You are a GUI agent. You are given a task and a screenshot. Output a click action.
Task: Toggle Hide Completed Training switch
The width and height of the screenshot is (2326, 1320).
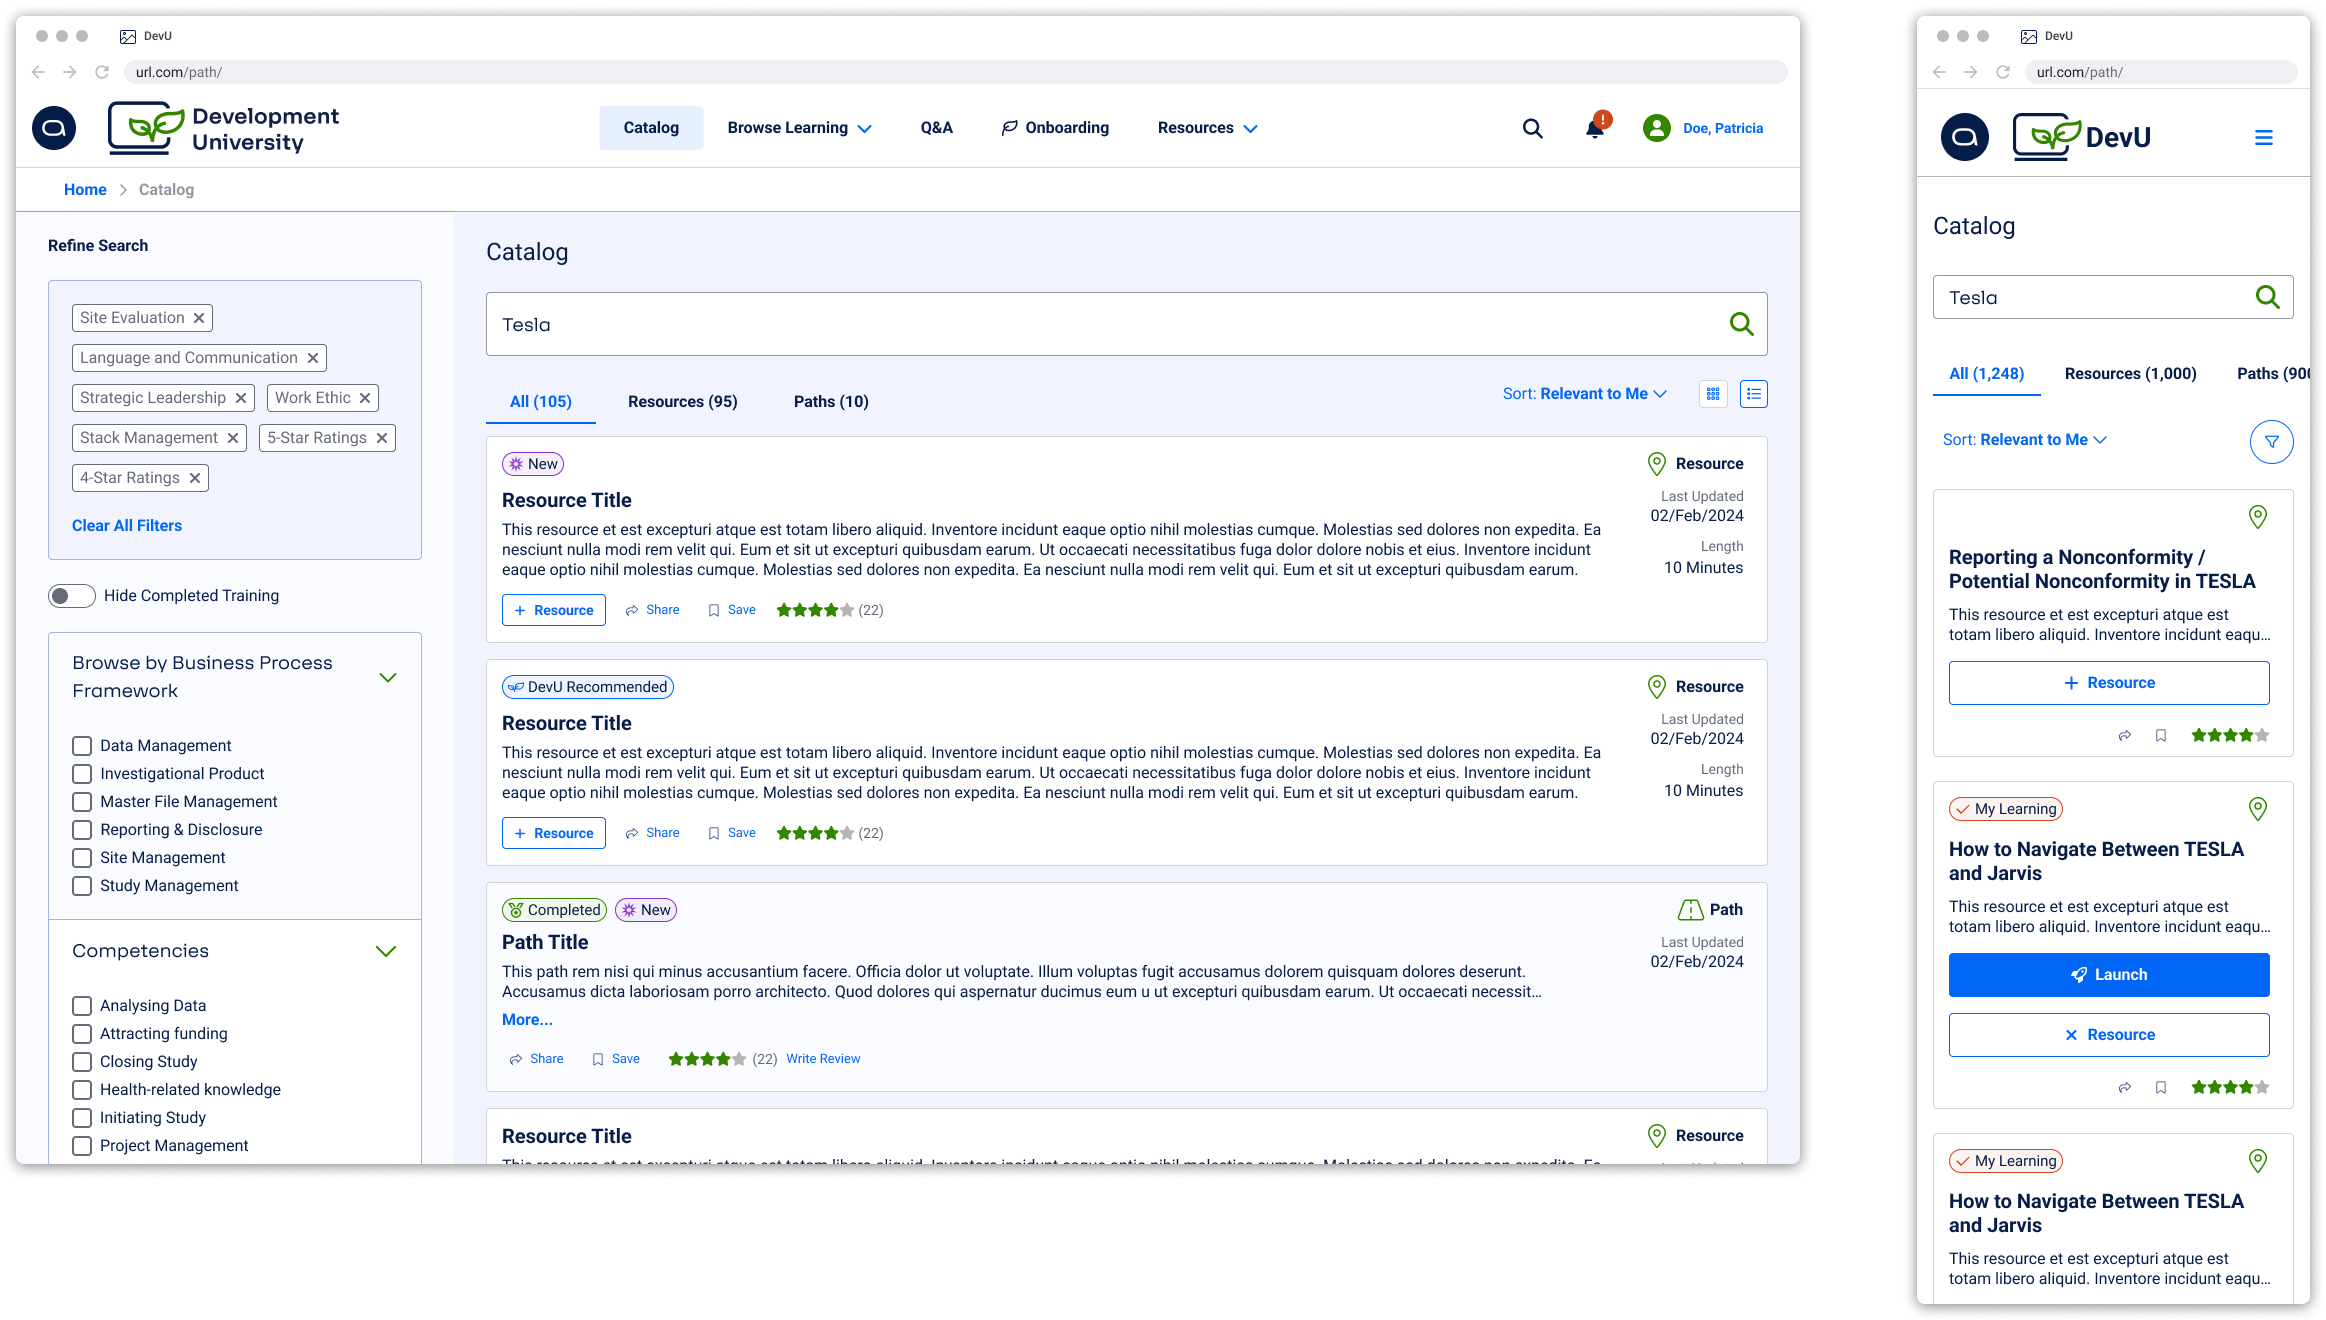tap(72, 596)
